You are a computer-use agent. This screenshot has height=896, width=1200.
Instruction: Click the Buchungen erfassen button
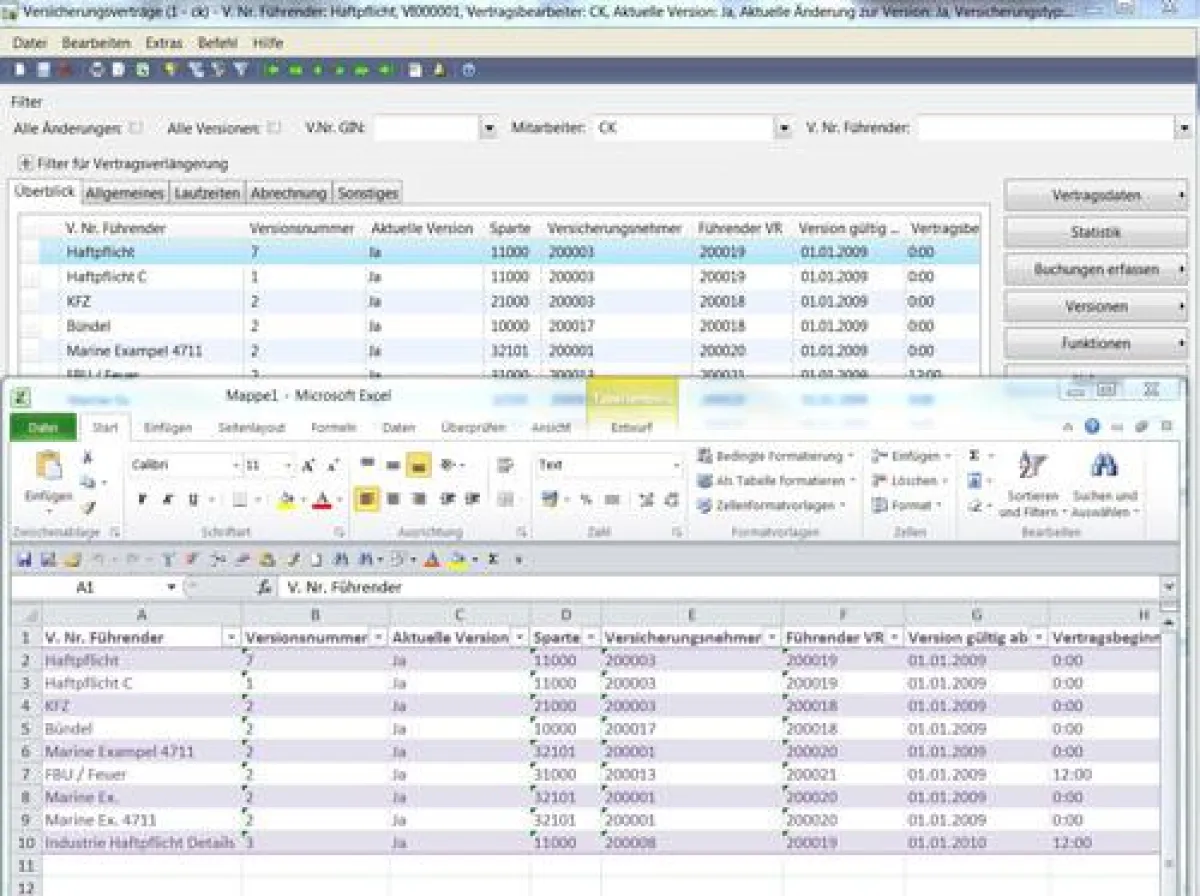[x=1095, y=269]
